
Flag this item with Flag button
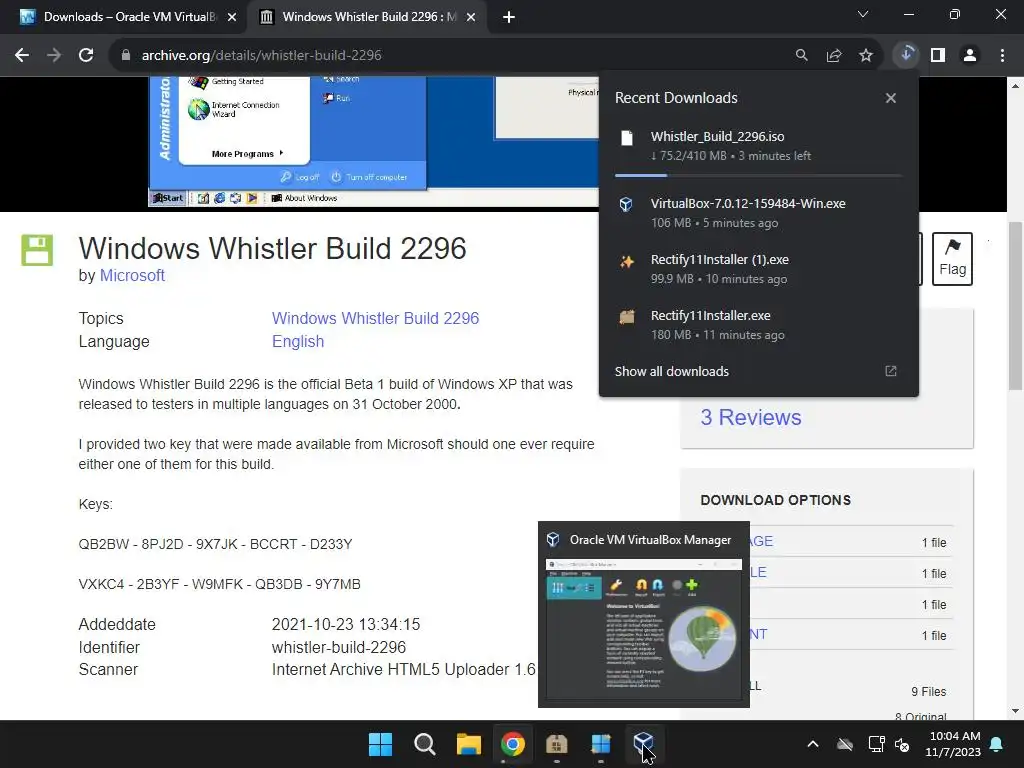(x=952, y=259)
